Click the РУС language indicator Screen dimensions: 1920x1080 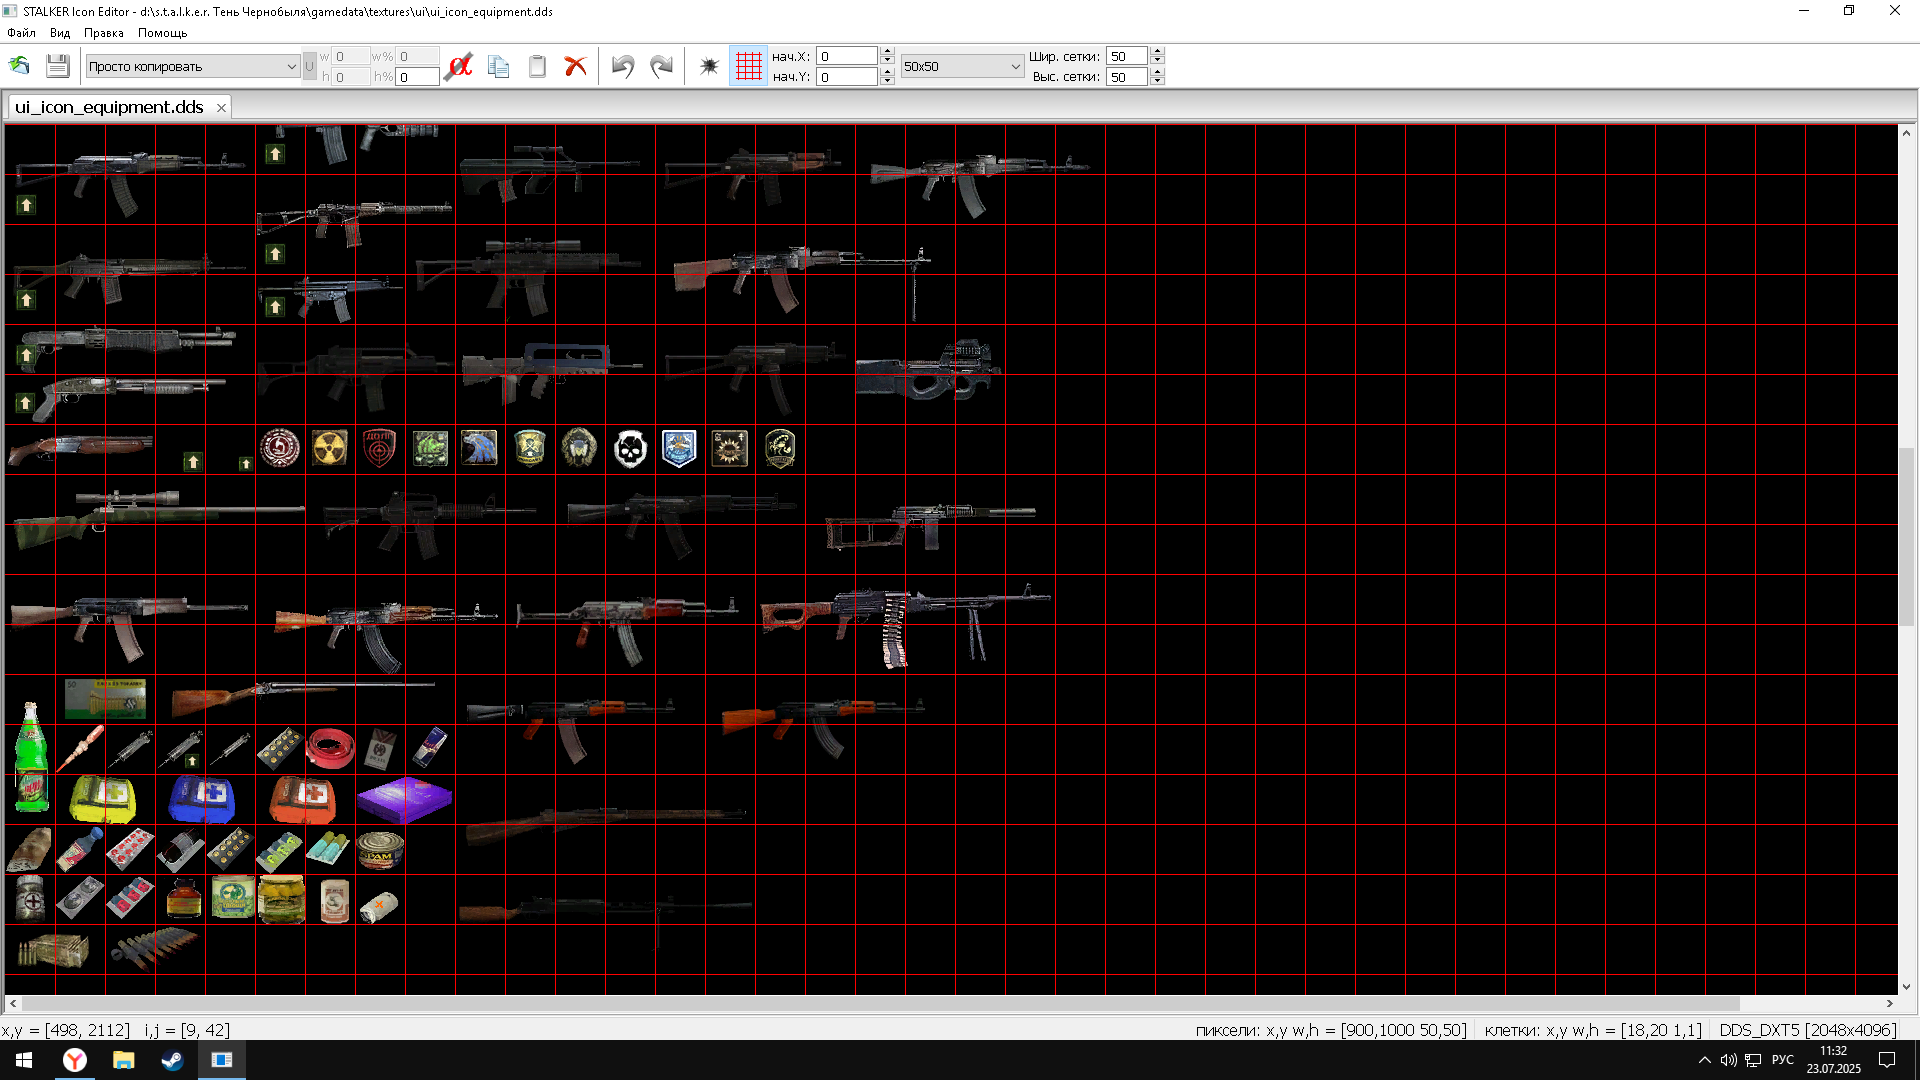1783,1060
